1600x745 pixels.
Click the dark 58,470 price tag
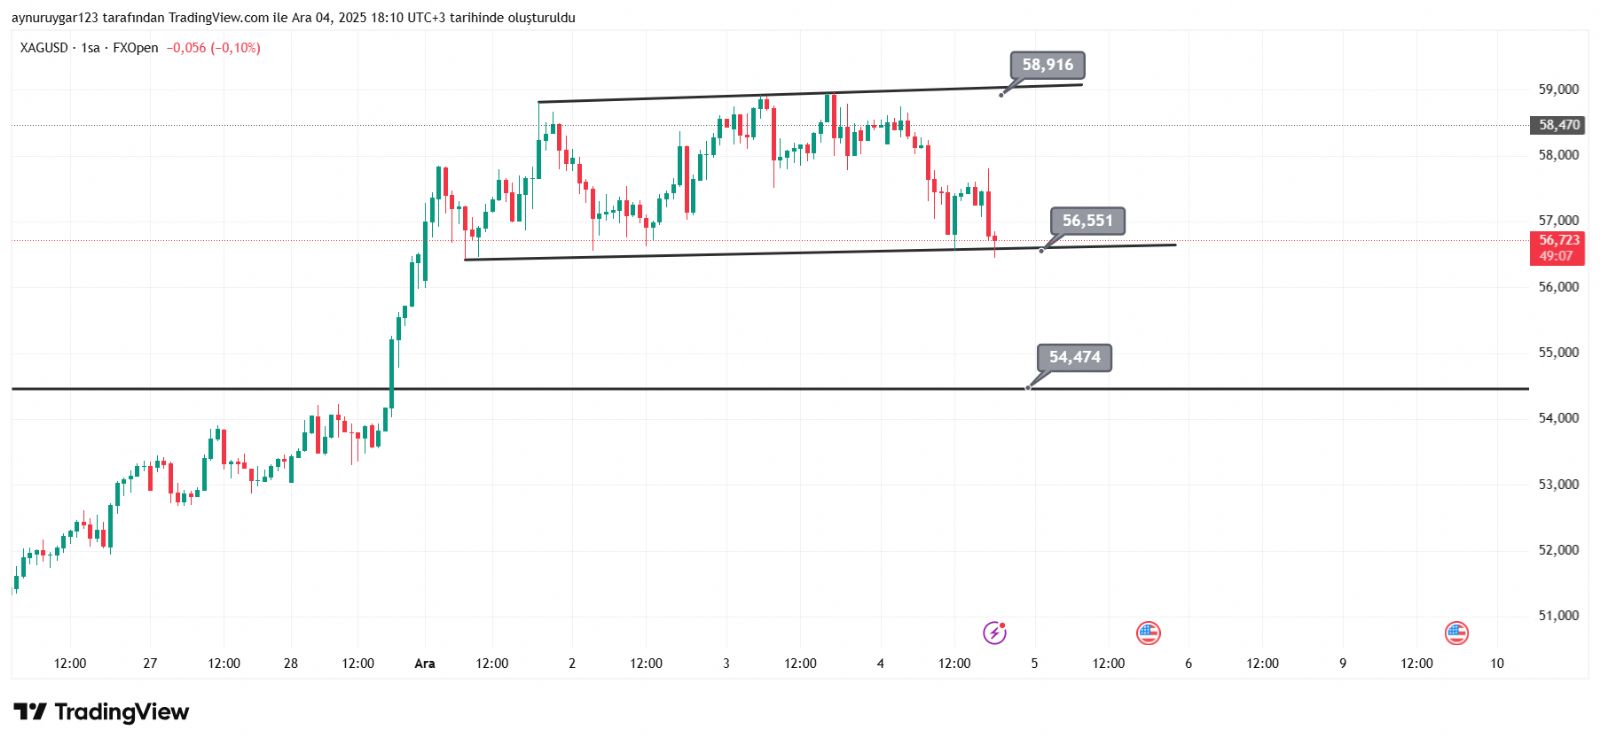tap(1558, 125)
